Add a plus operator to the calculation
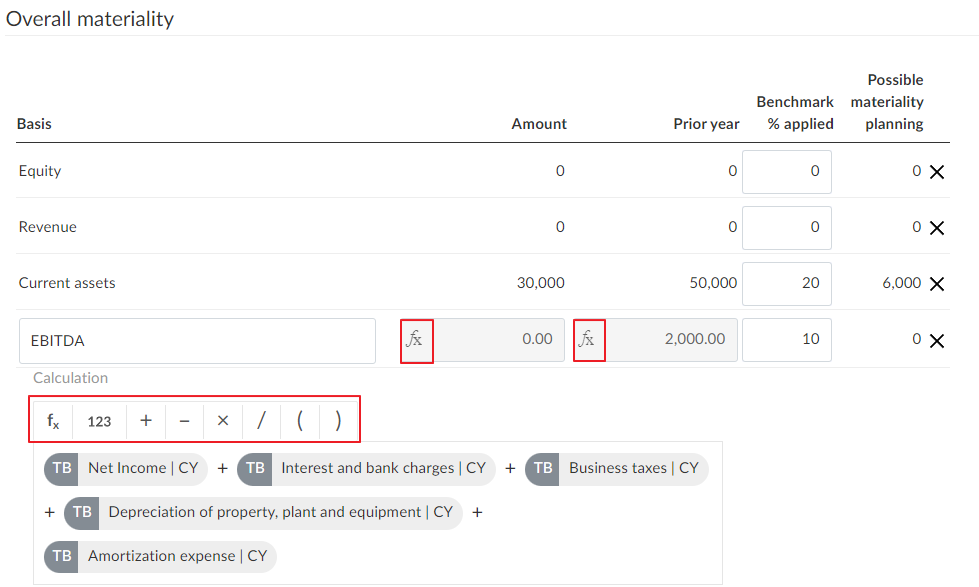This screenshot has width=979, height=587. point(146,421)
